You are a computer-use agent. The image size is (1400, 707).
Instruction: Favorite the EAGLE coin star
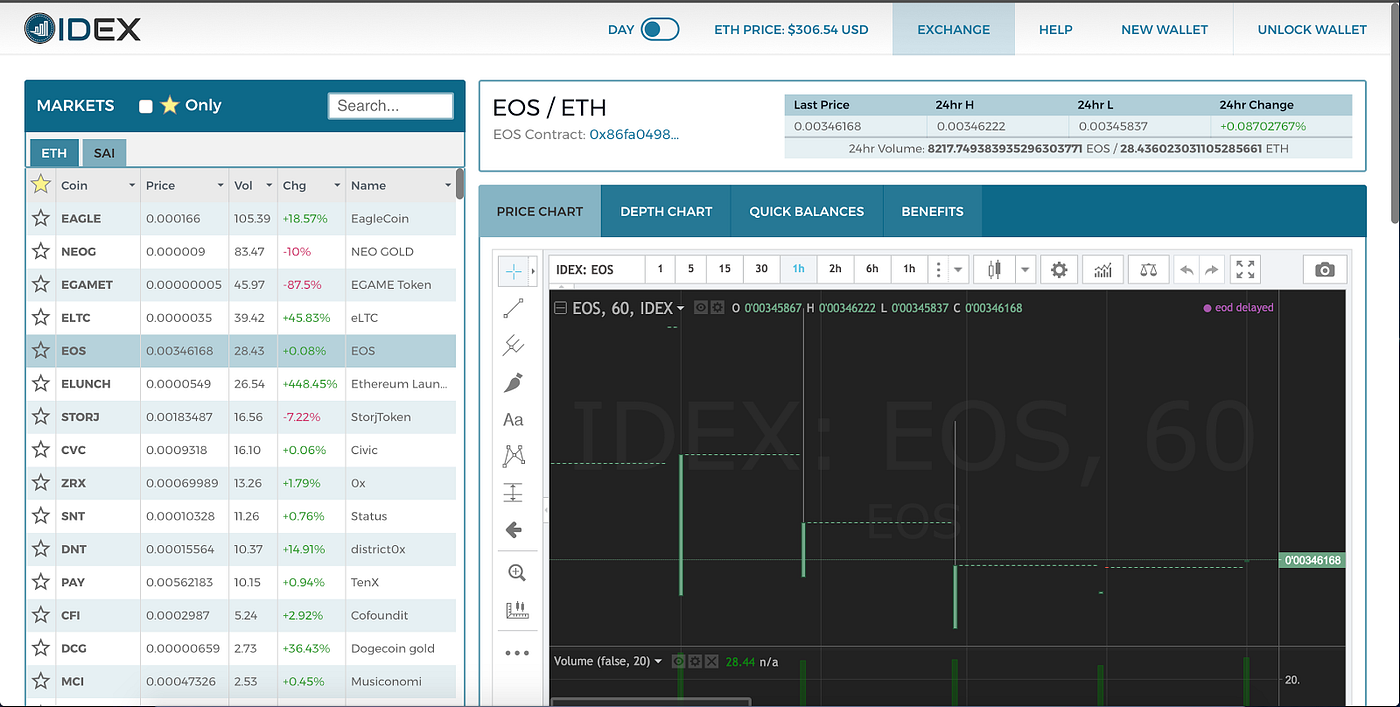coord(40,218)
